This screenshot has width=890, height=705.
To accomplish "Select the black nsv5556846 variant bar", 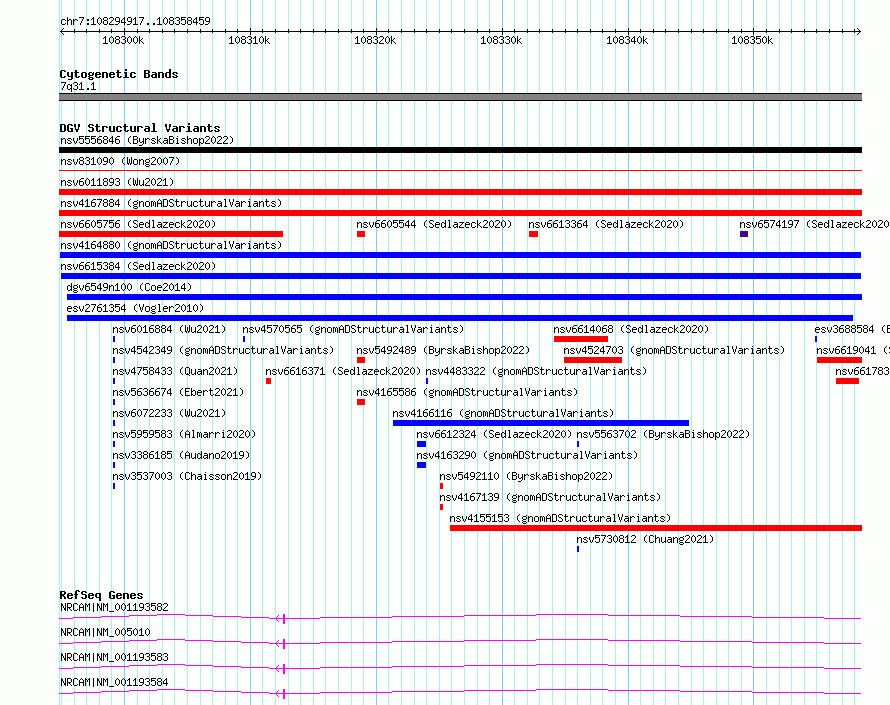I will [460, 150].
